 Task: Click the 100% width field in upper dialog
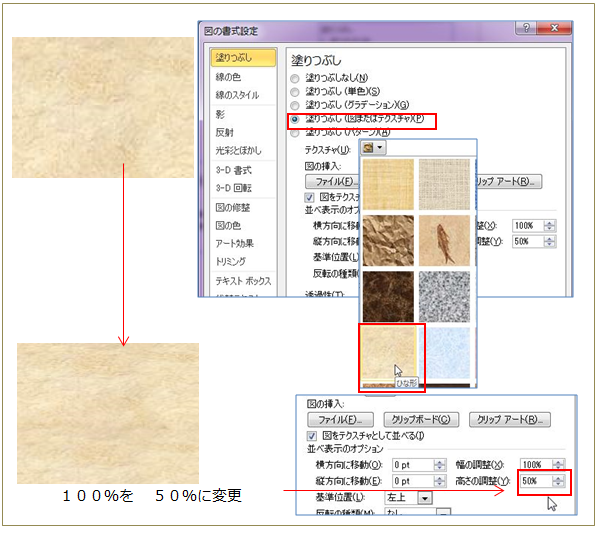(x=528, y=226)
